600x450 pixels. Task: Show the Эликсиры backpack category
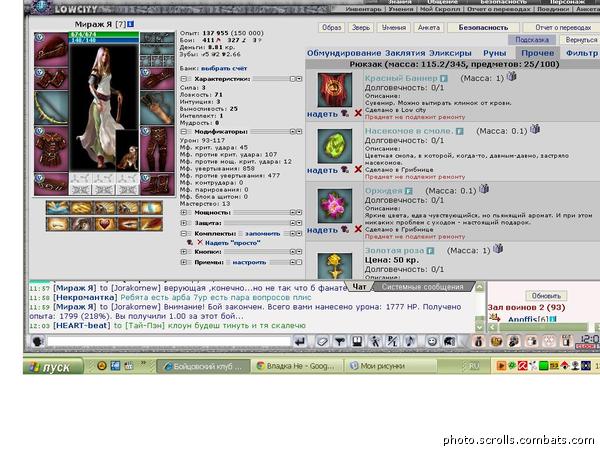[450, 53]
